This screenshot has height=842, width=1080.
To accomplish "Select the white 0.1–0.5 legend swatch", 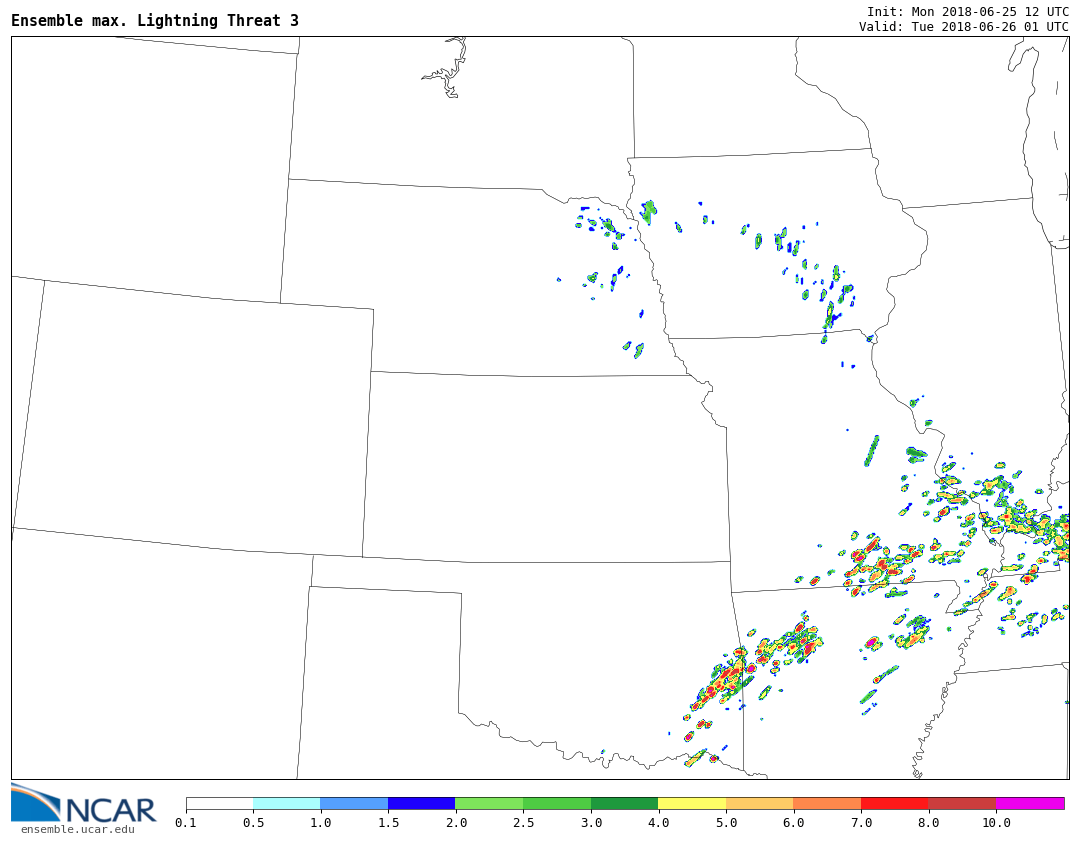I will [219, 803].
